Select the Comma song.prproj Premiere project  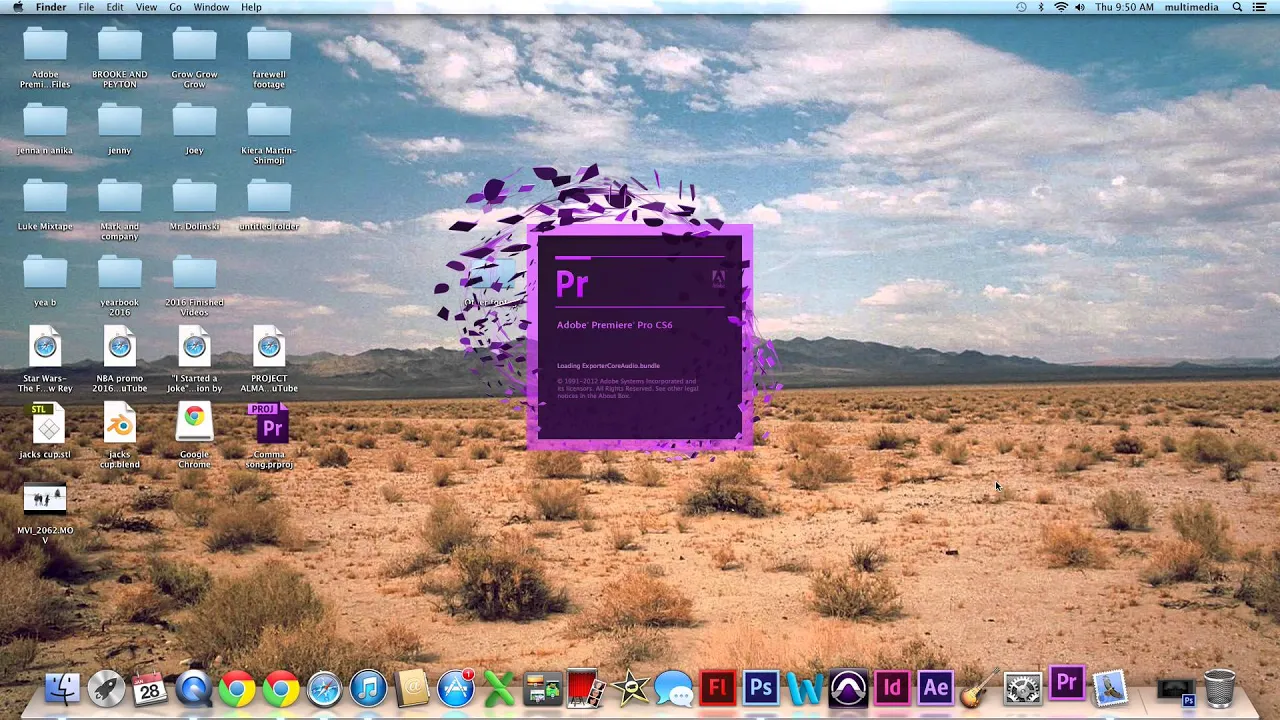[x=269, y=437]
